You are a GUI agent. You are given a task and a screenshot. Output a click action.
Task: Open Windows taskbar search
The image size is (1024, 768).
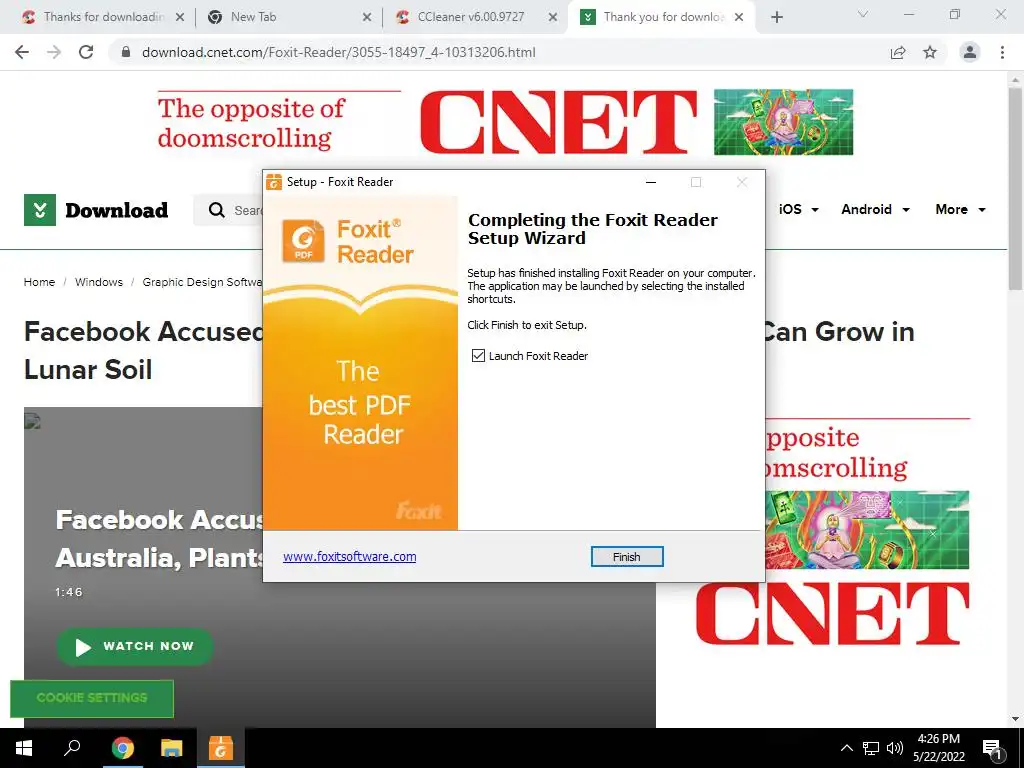(72, 748)
